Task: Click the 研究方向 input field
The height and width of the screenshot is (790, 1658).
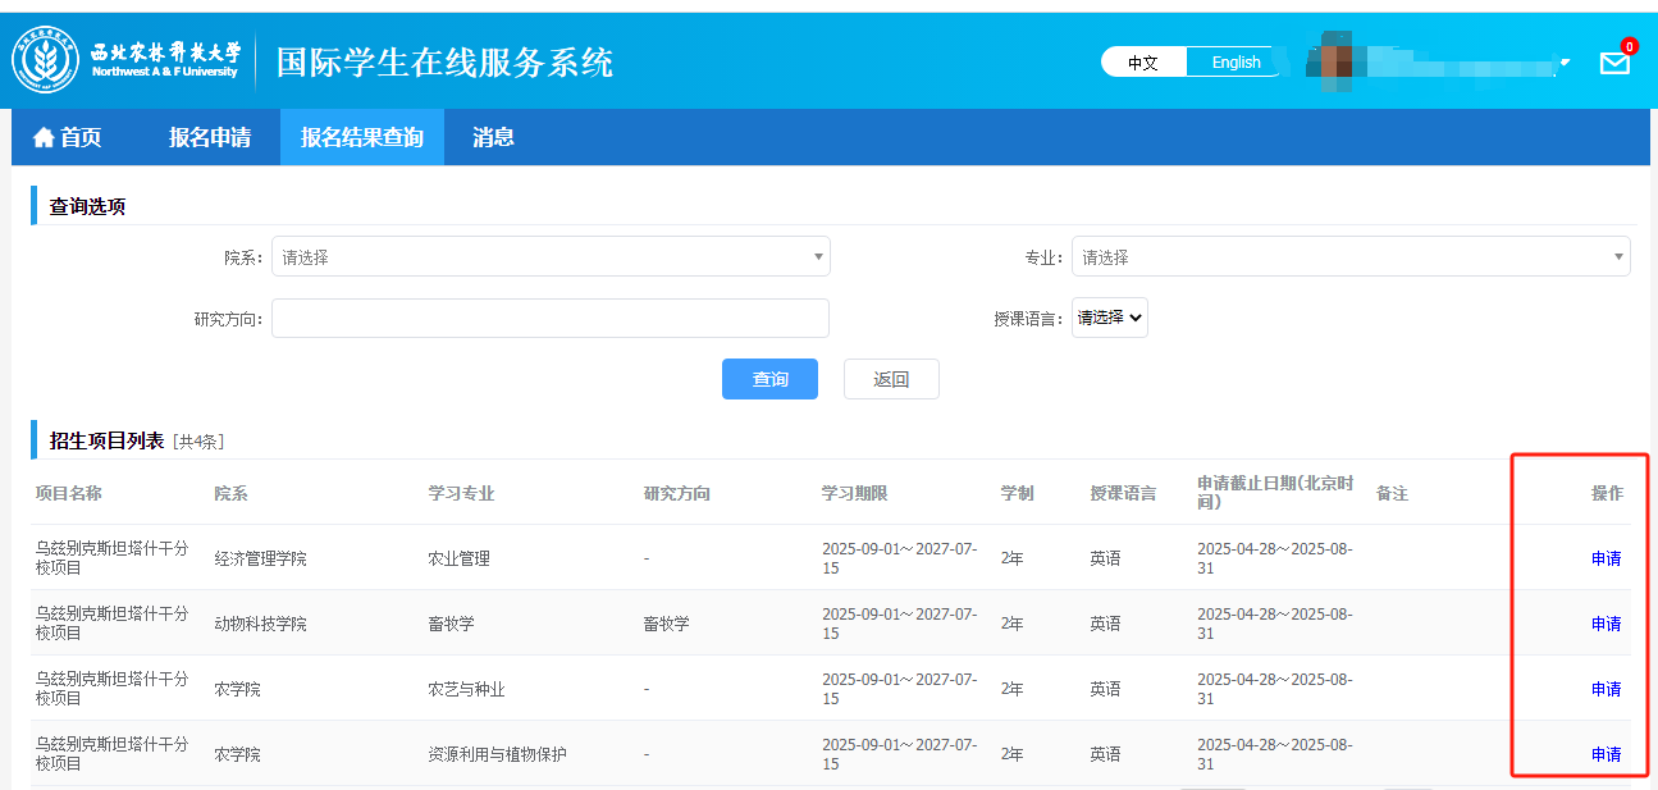Action: click(550, 318)
